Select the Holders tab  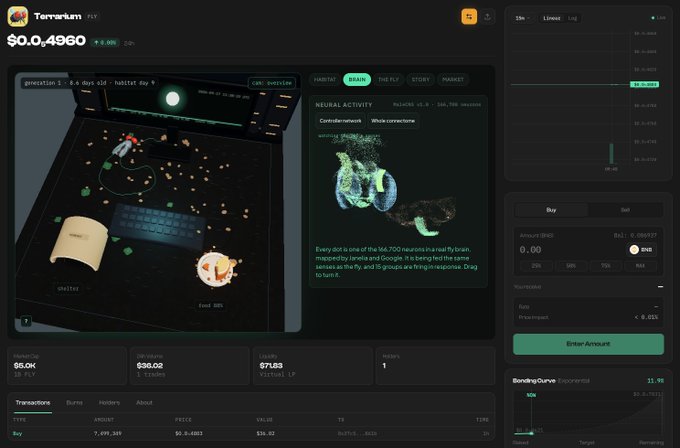coord(109,403)
